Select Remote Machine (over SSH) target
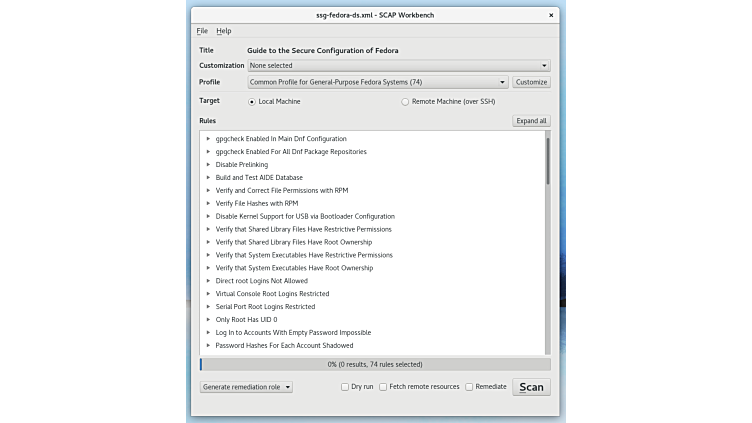The height and width of the screenshot is (423, 752). click(405, 101)
